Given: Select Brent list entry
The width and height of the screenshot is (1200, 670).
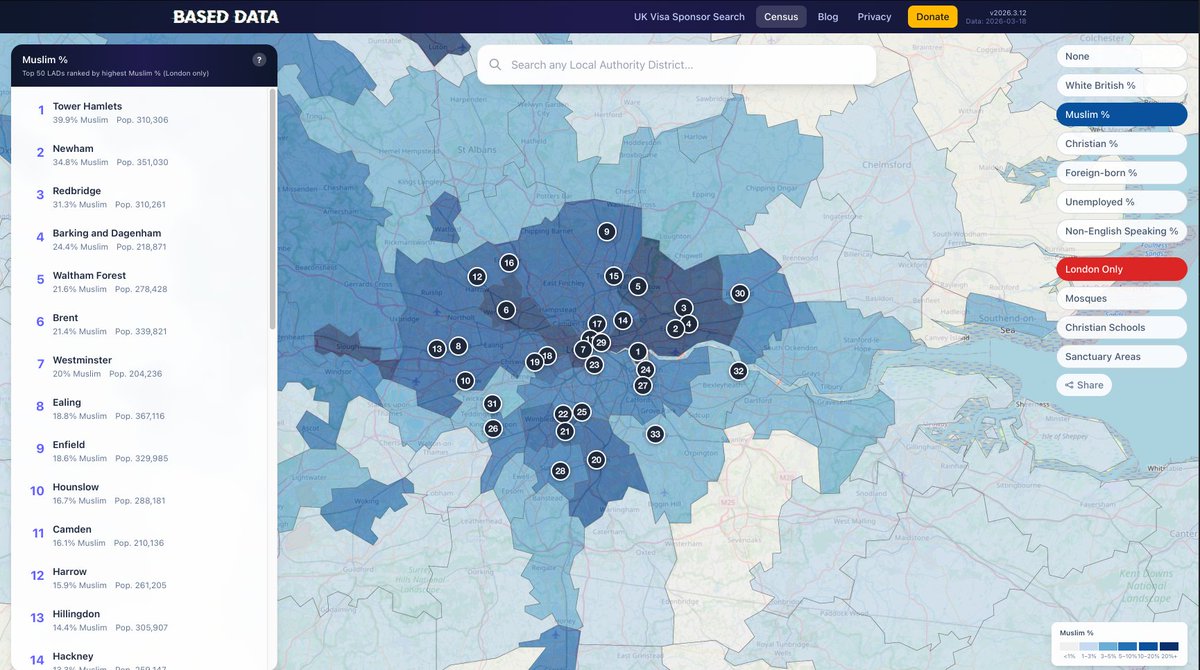Looking at the screenshot, I should [x=140, y=324].
